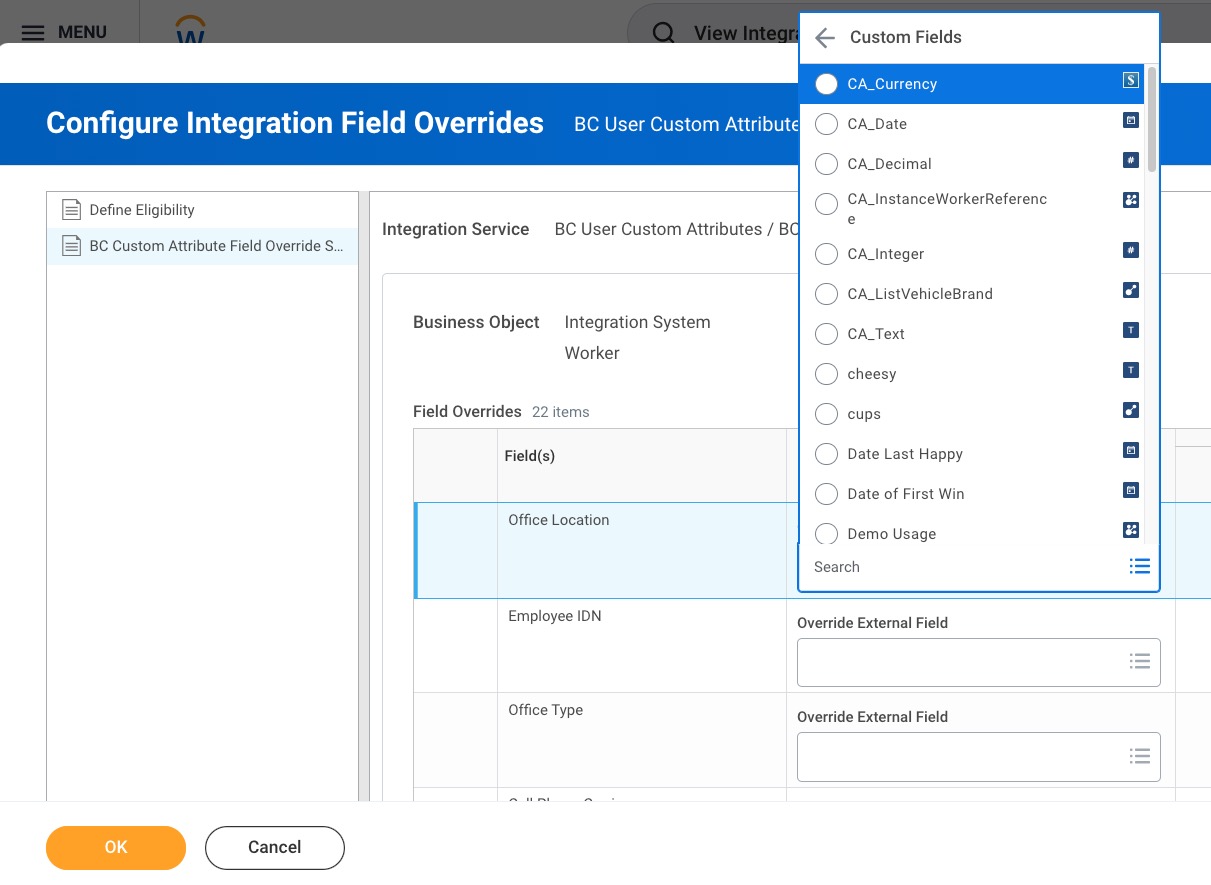Viewport: 1211px width, 885px height.
Task: Open prompt list for Office Type override field
Action: pos(1139,756)
